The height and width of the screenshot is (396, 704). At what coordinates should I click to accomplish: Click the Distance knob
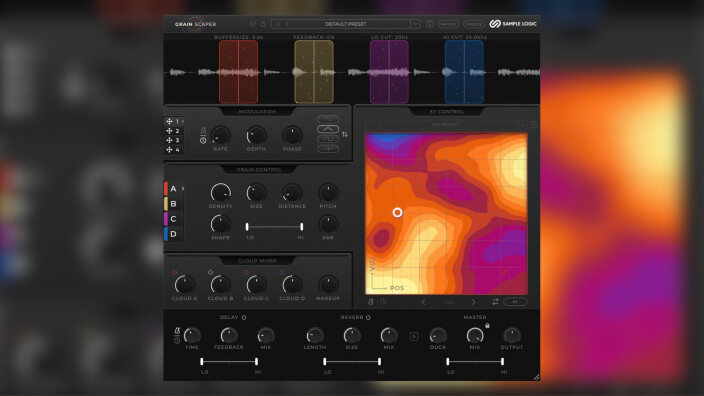[292, 193]
